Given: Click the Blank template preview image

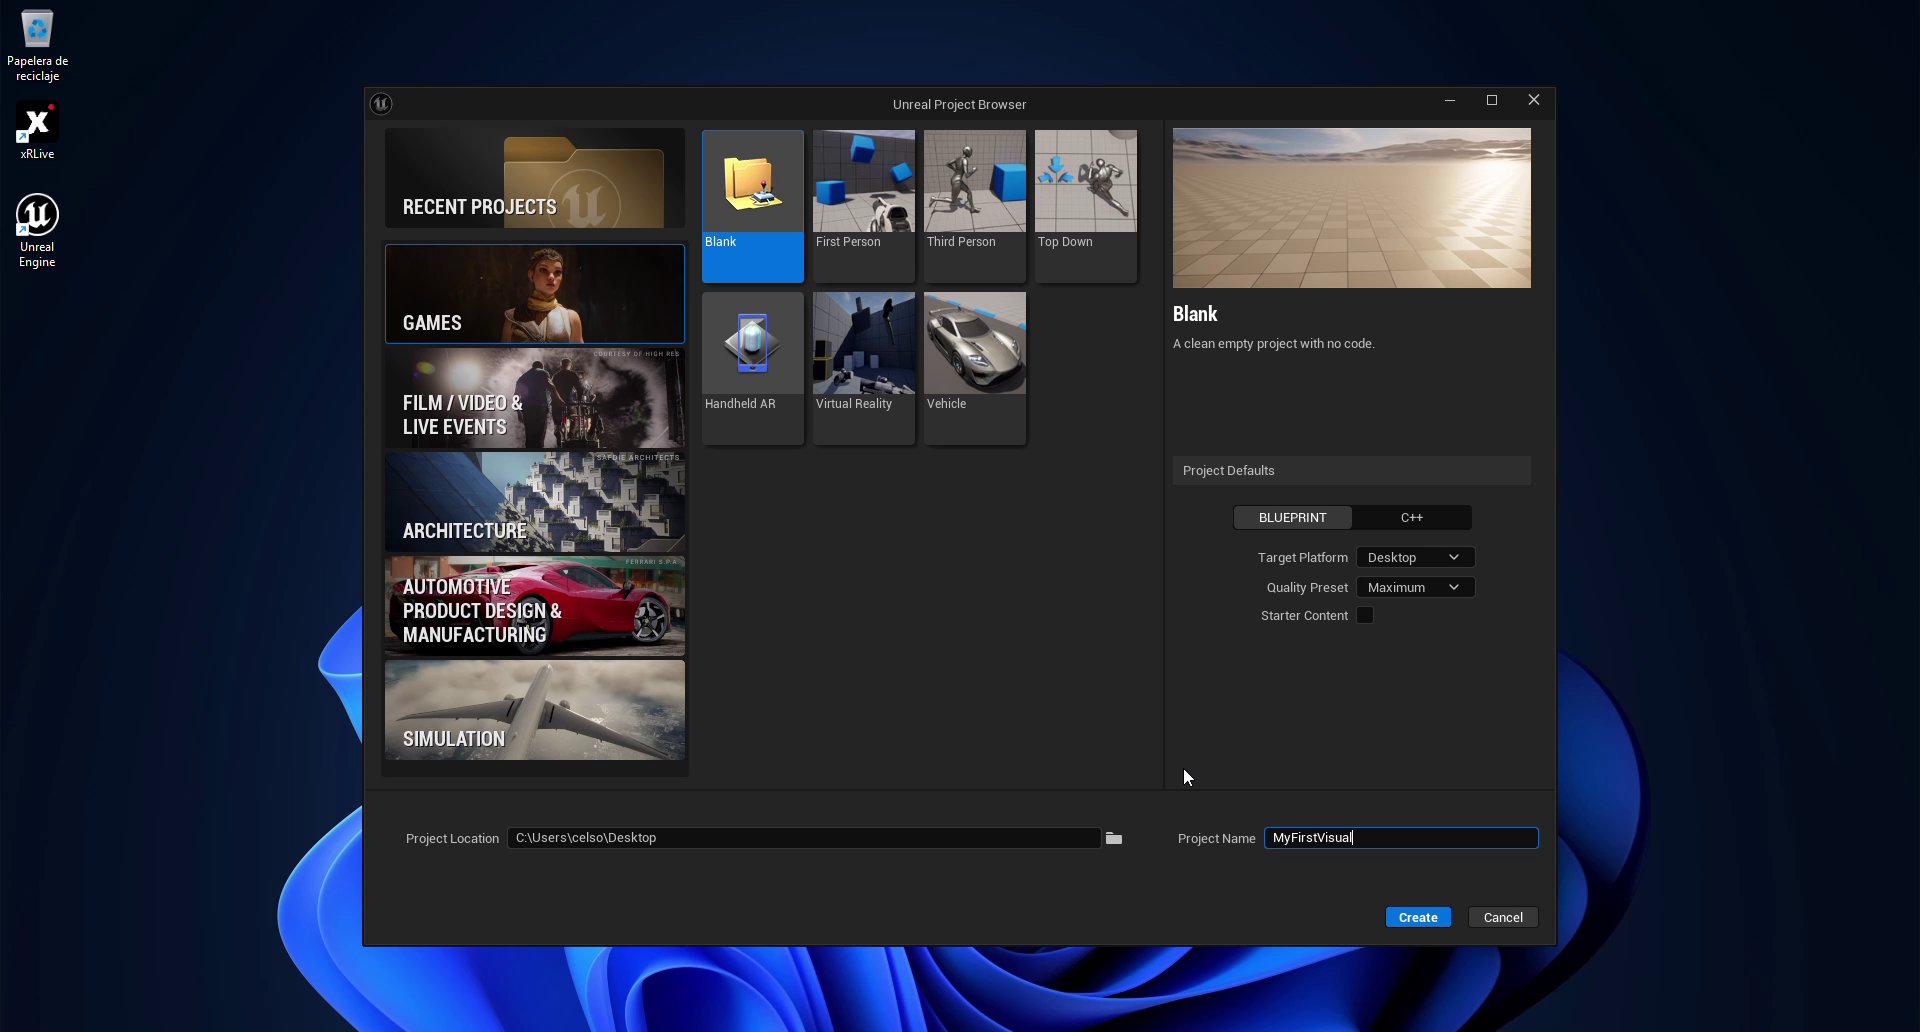Looking at the screenshot, I should point(1351,208).
